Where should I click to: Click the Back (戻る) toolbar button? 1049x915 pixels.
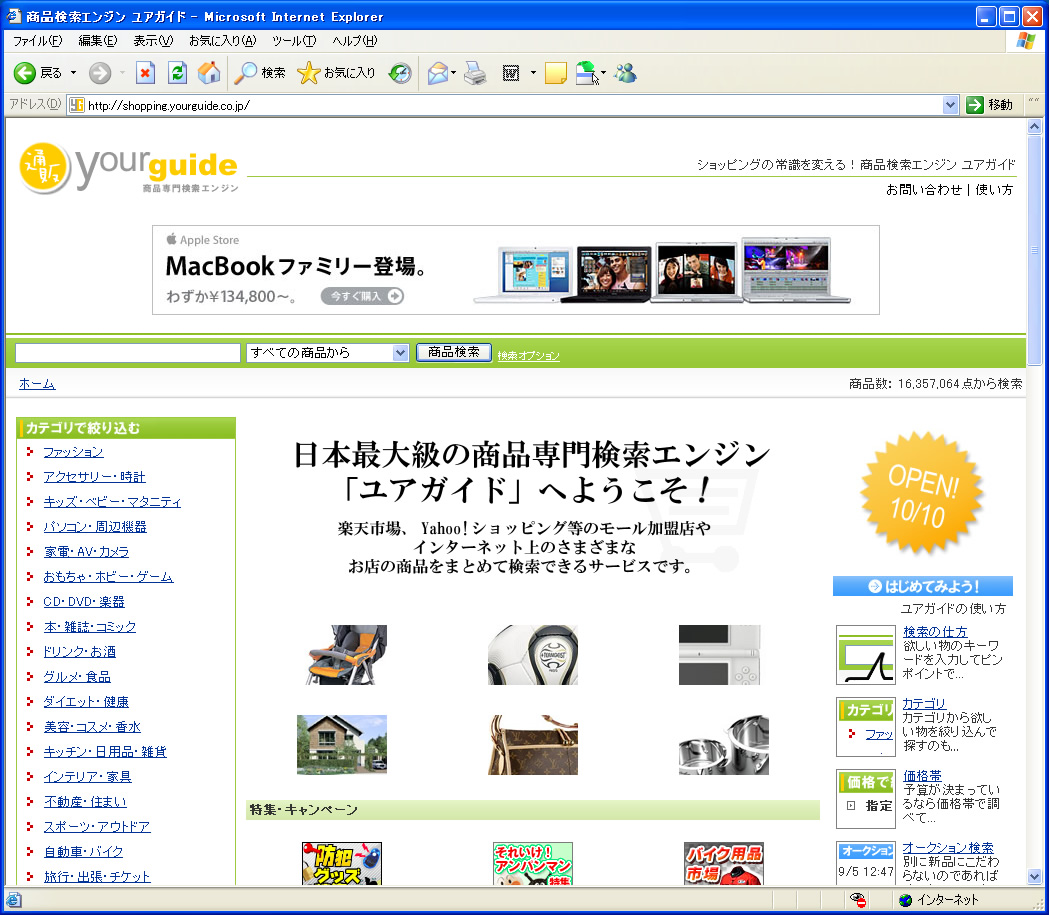tap(38, 73)
